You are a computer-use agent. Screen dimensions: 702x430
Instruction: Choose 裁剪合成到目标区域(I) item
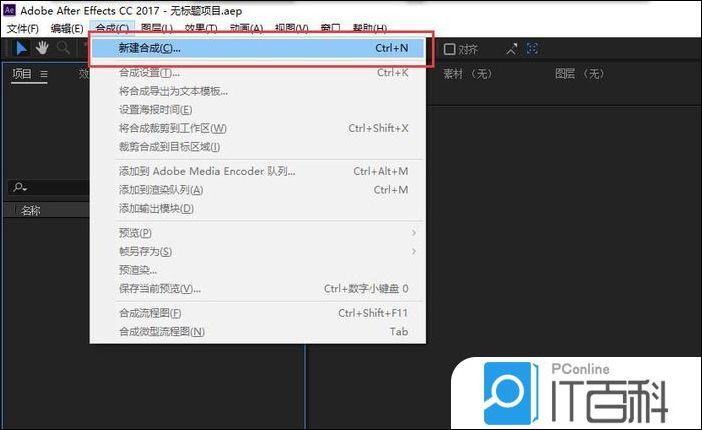[257, 146]
